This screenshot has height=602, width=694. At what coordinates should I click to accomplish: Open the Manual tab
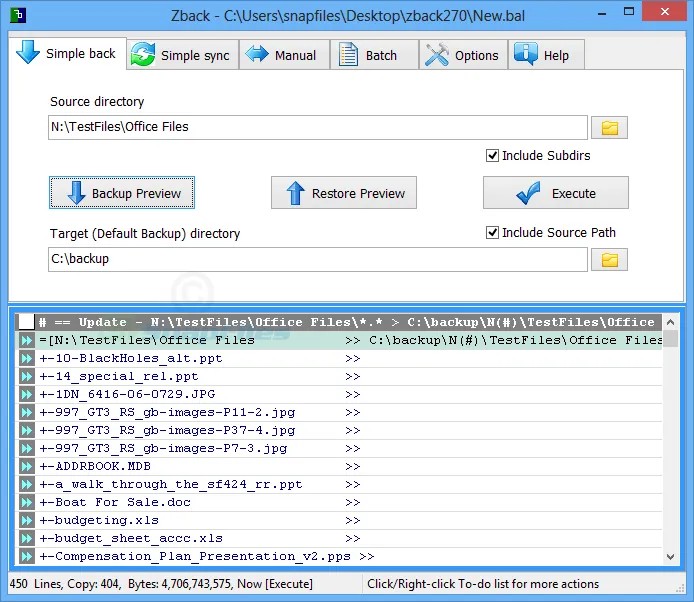(284, 55)
